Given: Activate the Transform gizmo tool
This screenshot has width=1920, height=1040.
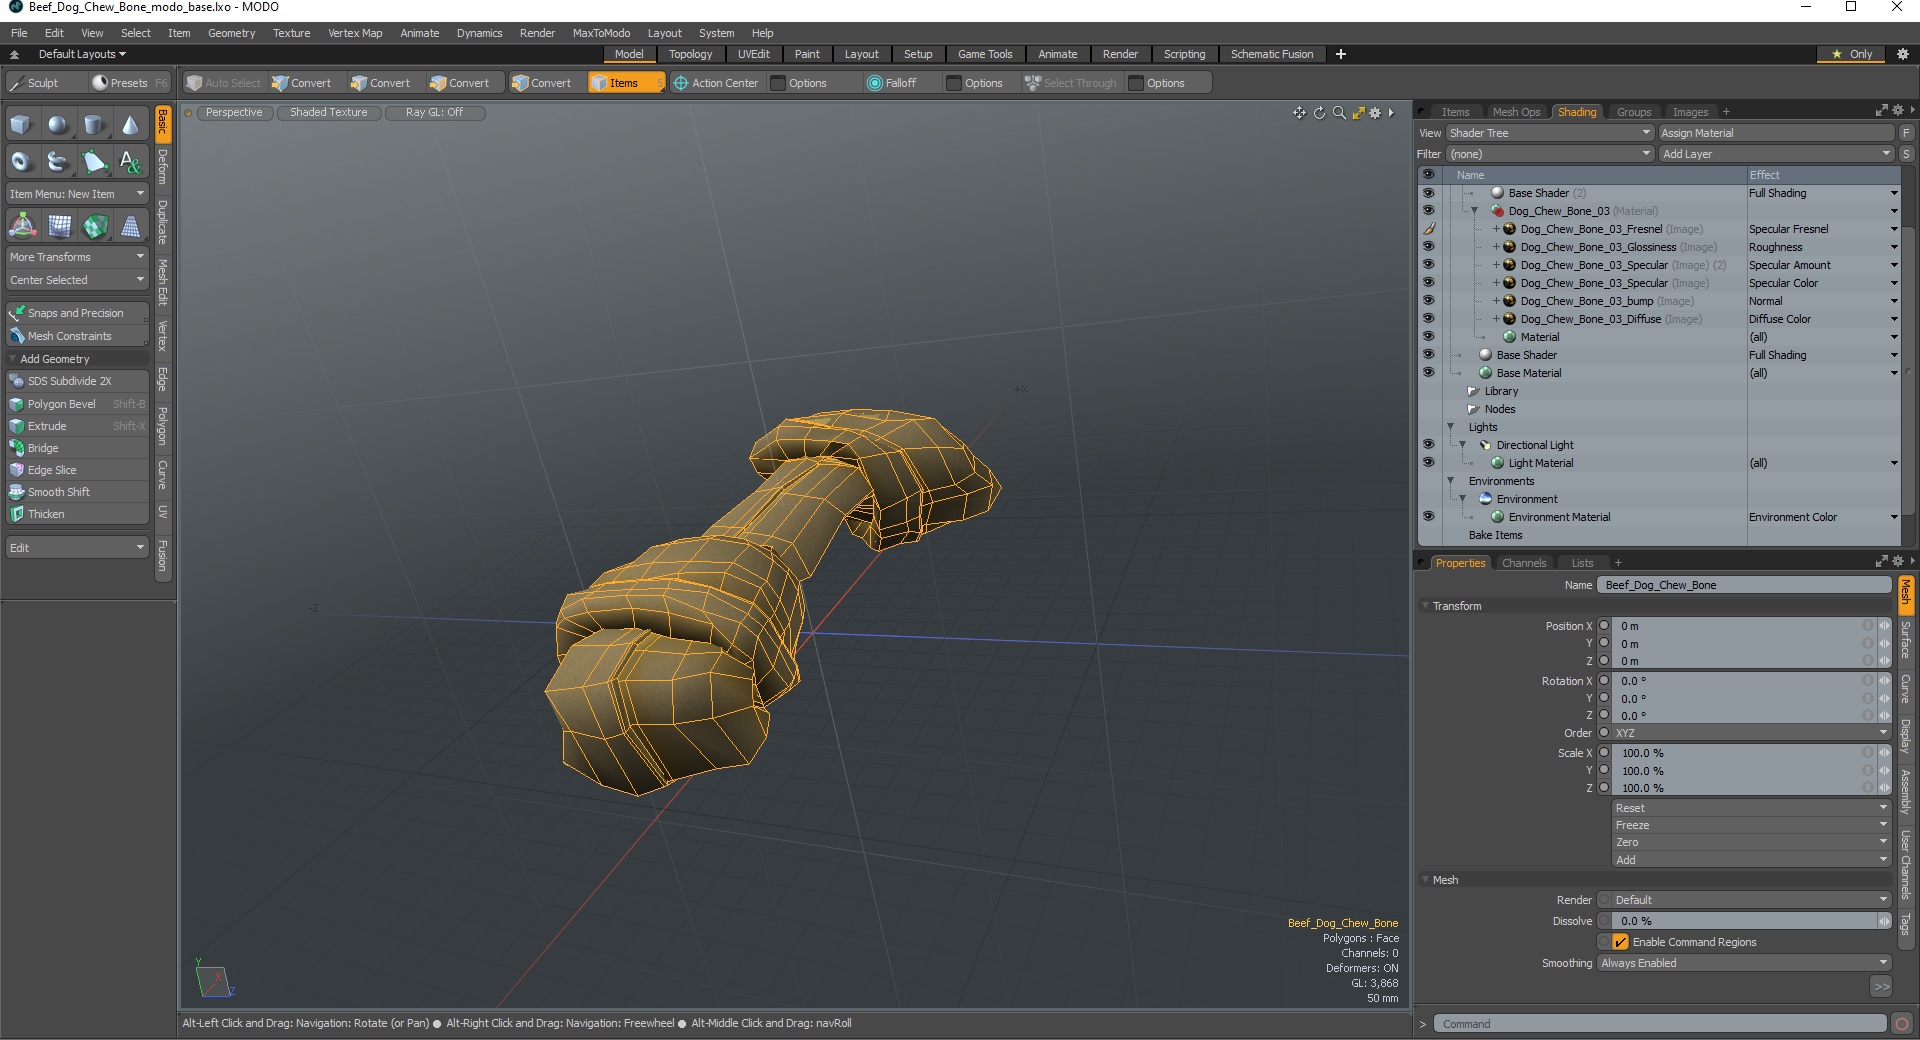Looking at the screenshot, I should [x=22, y=226].
